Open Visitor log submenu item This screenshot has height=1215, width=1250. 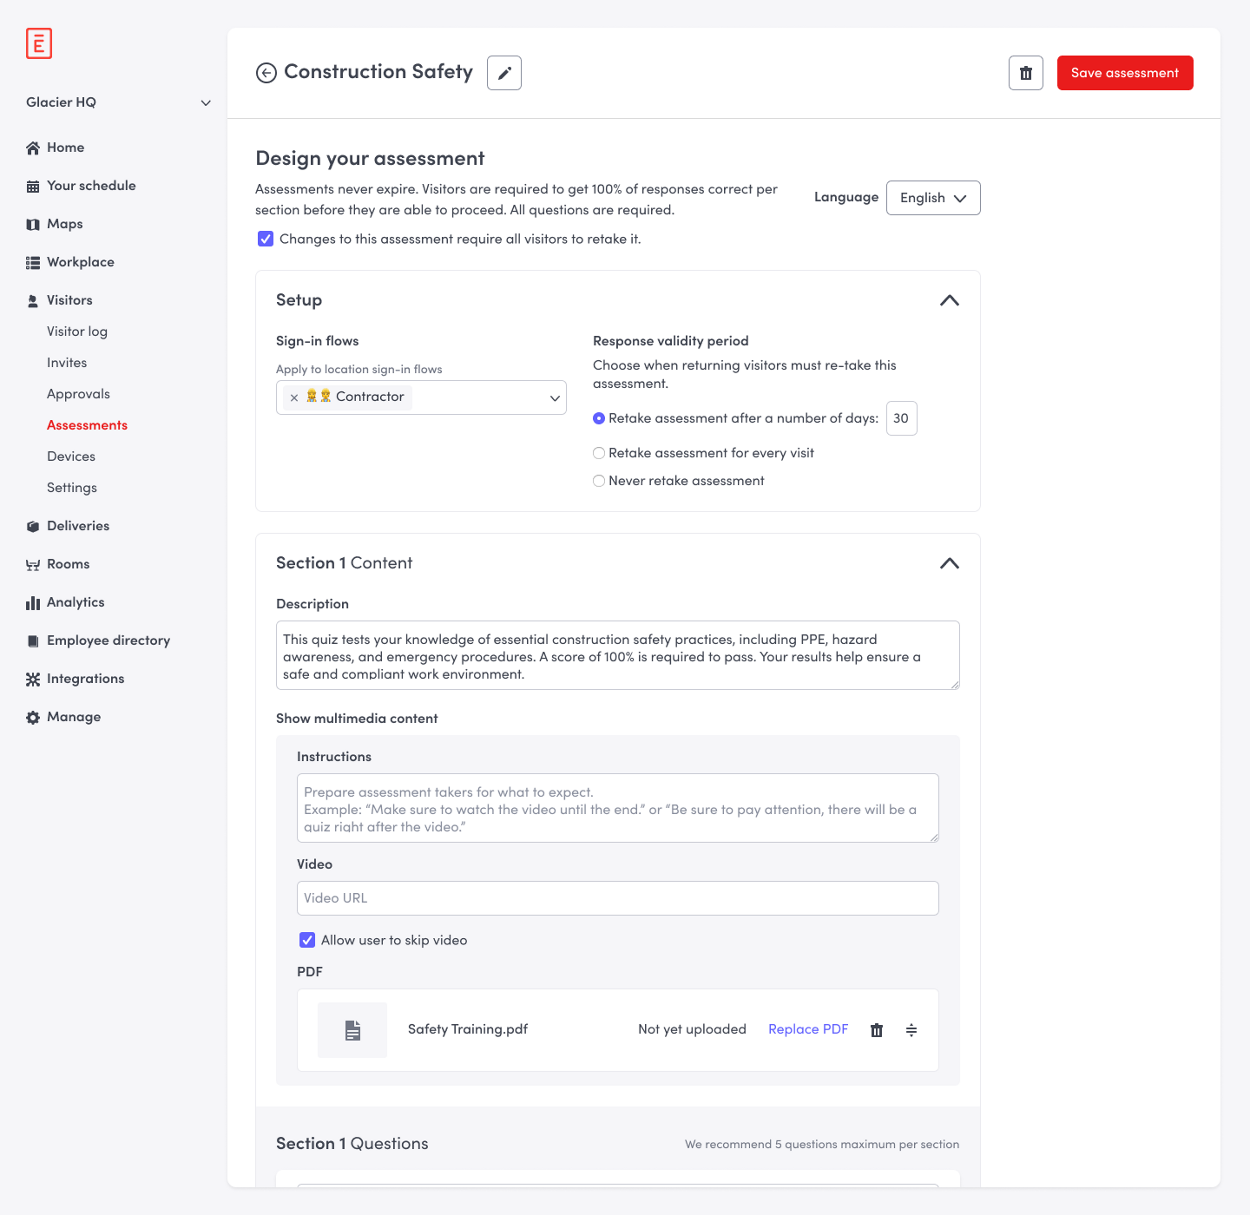point(77,331)
